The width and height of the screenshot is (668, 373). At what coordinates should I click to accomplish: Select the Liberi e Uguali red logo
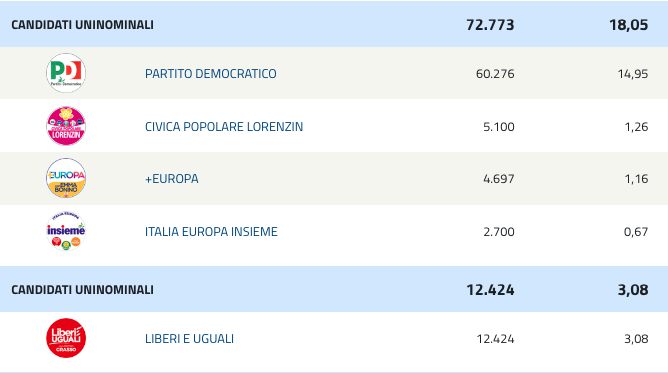coord(66,338)
